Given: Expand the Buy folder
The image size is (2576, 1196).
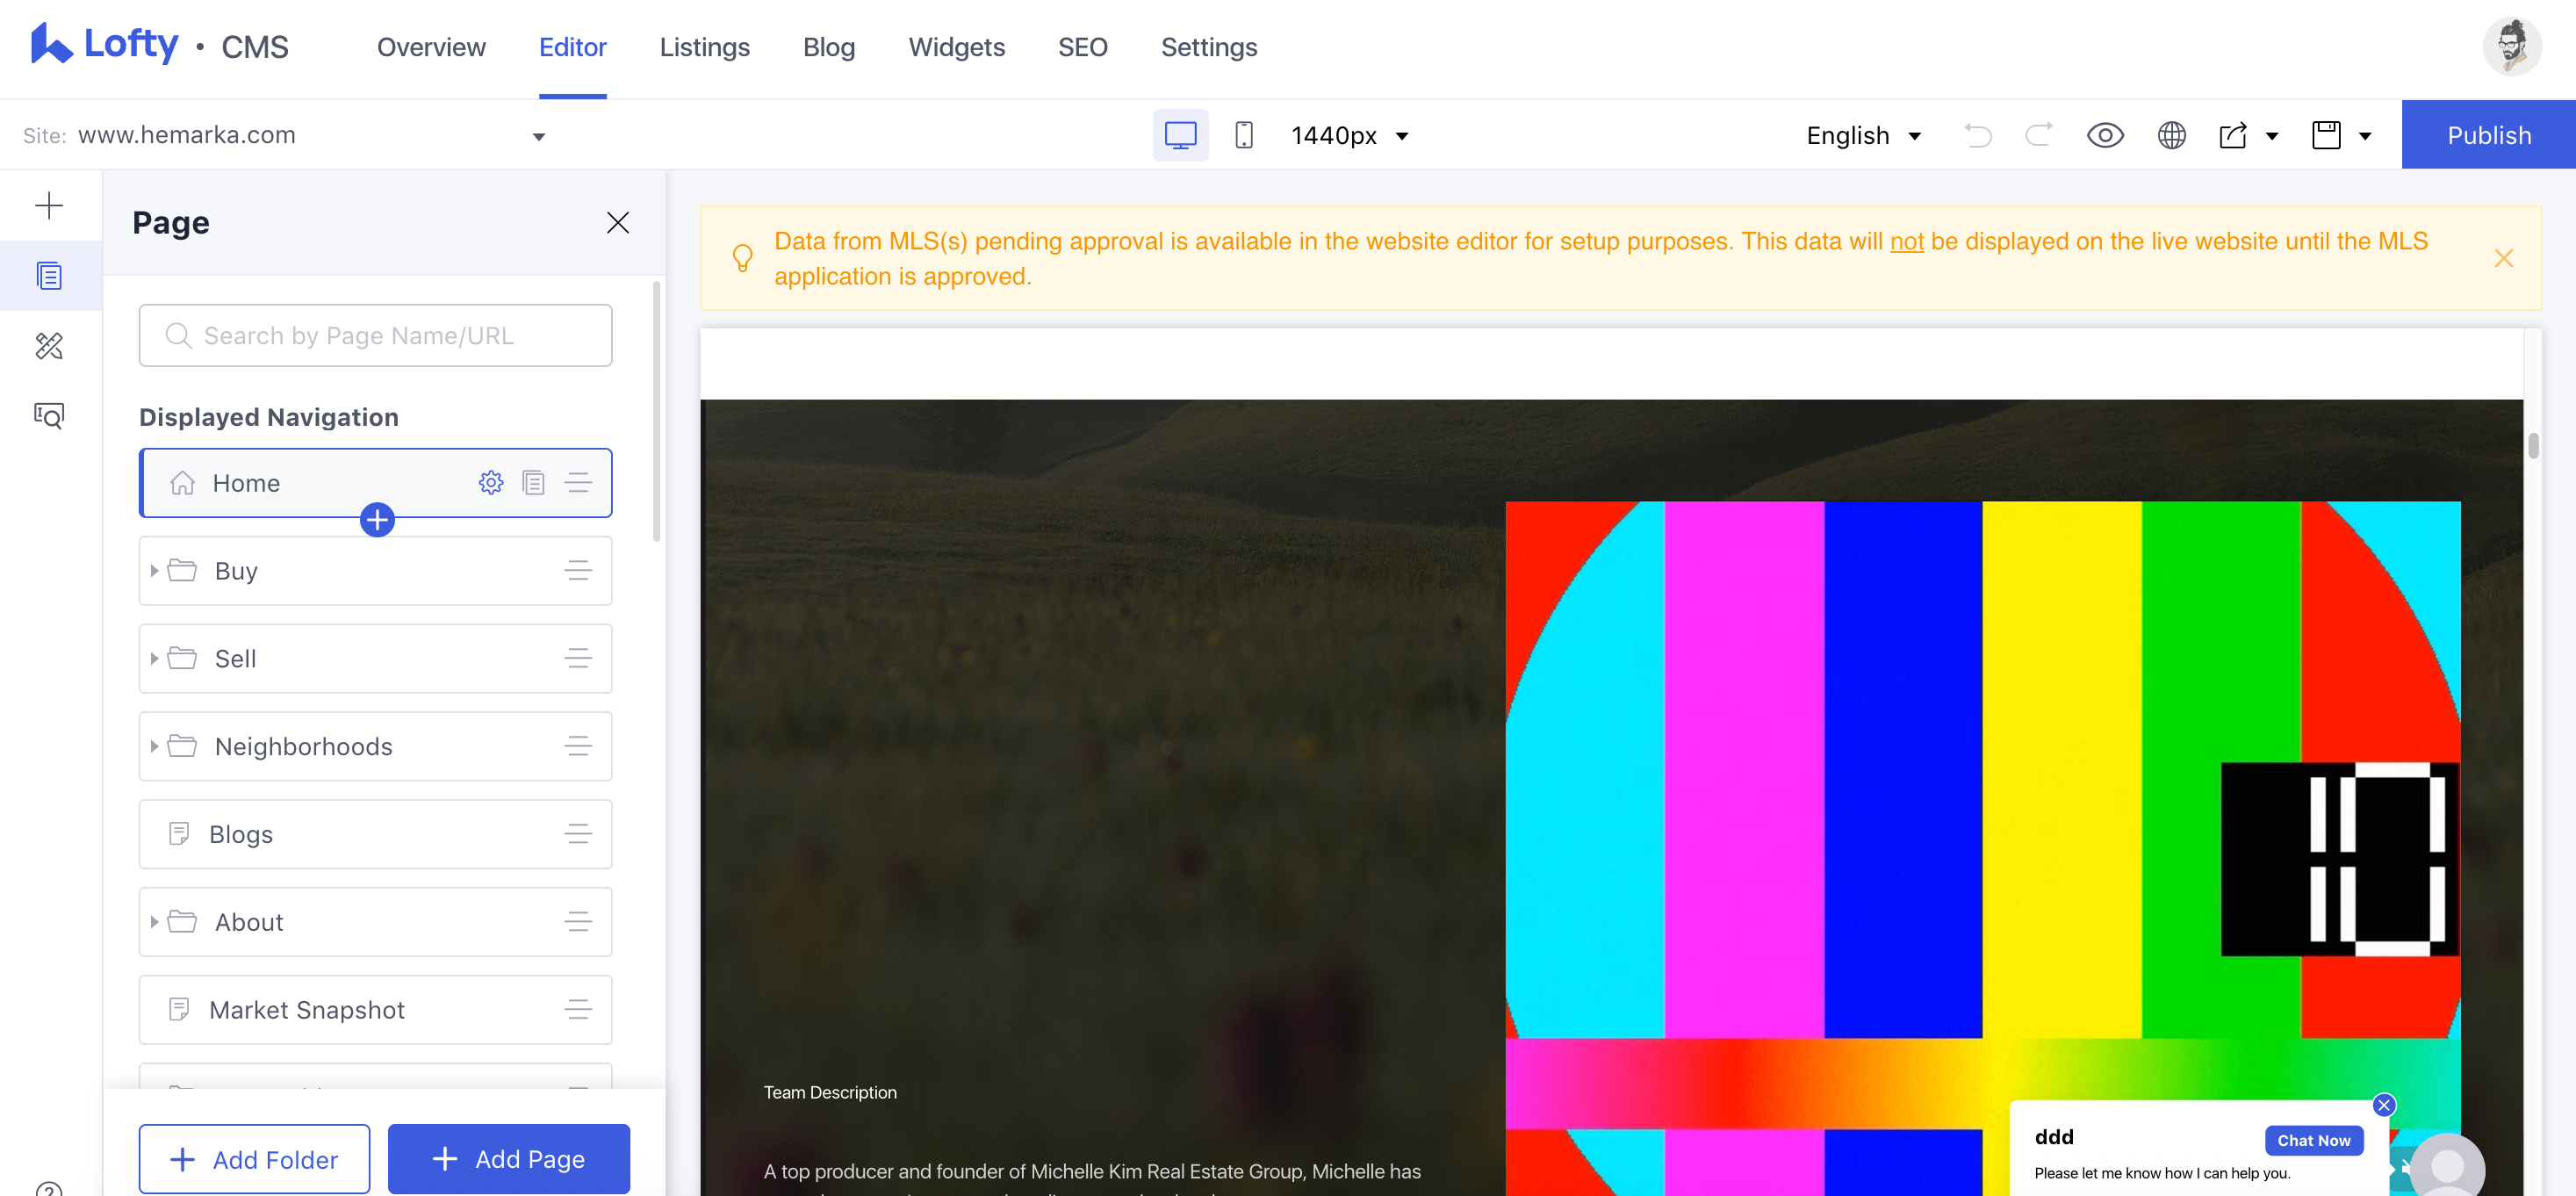Looking at the screenshot, I should [x=154, y=571].
